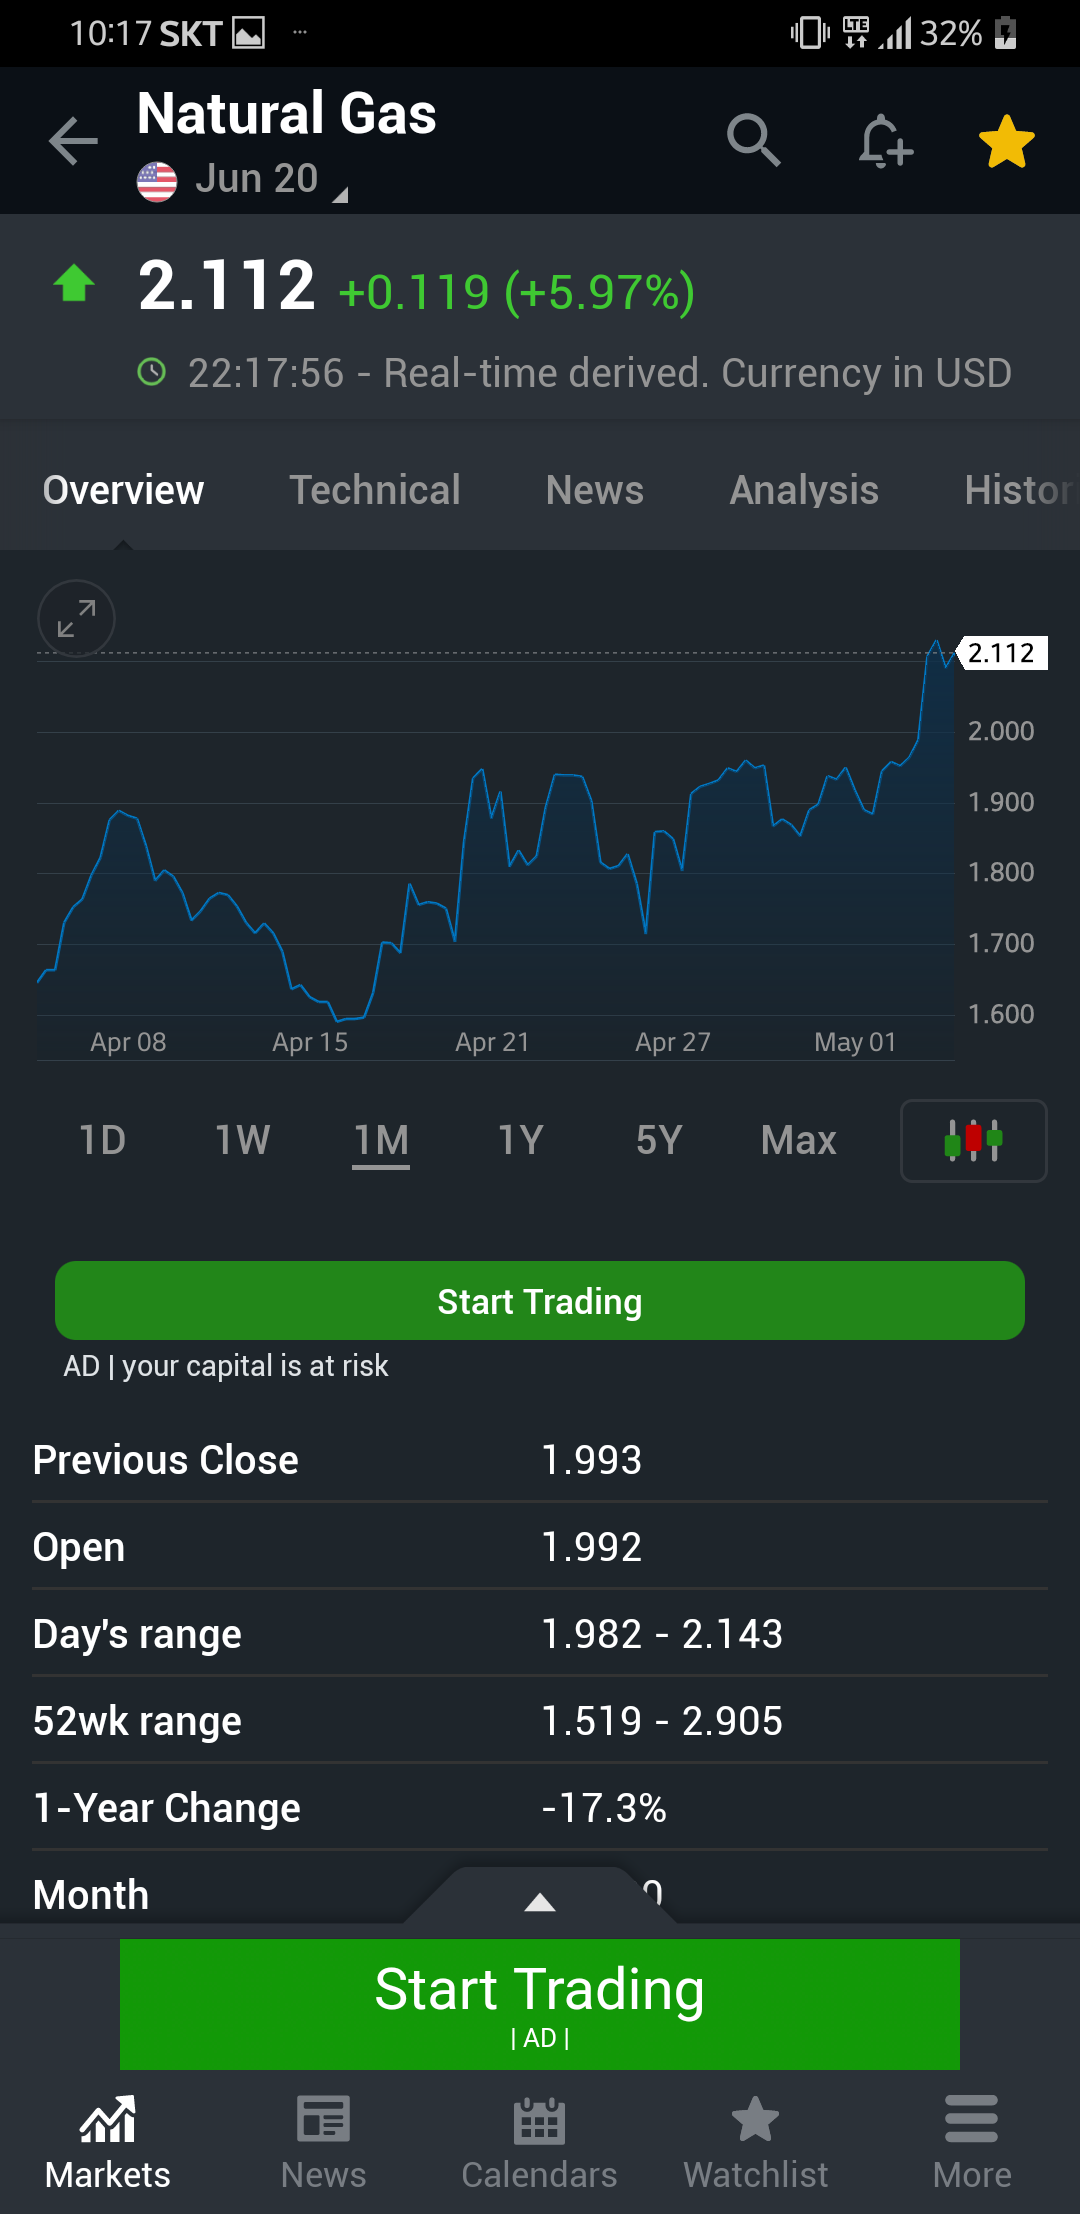
Task: Toggle the yellow favorite star
Action: coord(1006,141)
